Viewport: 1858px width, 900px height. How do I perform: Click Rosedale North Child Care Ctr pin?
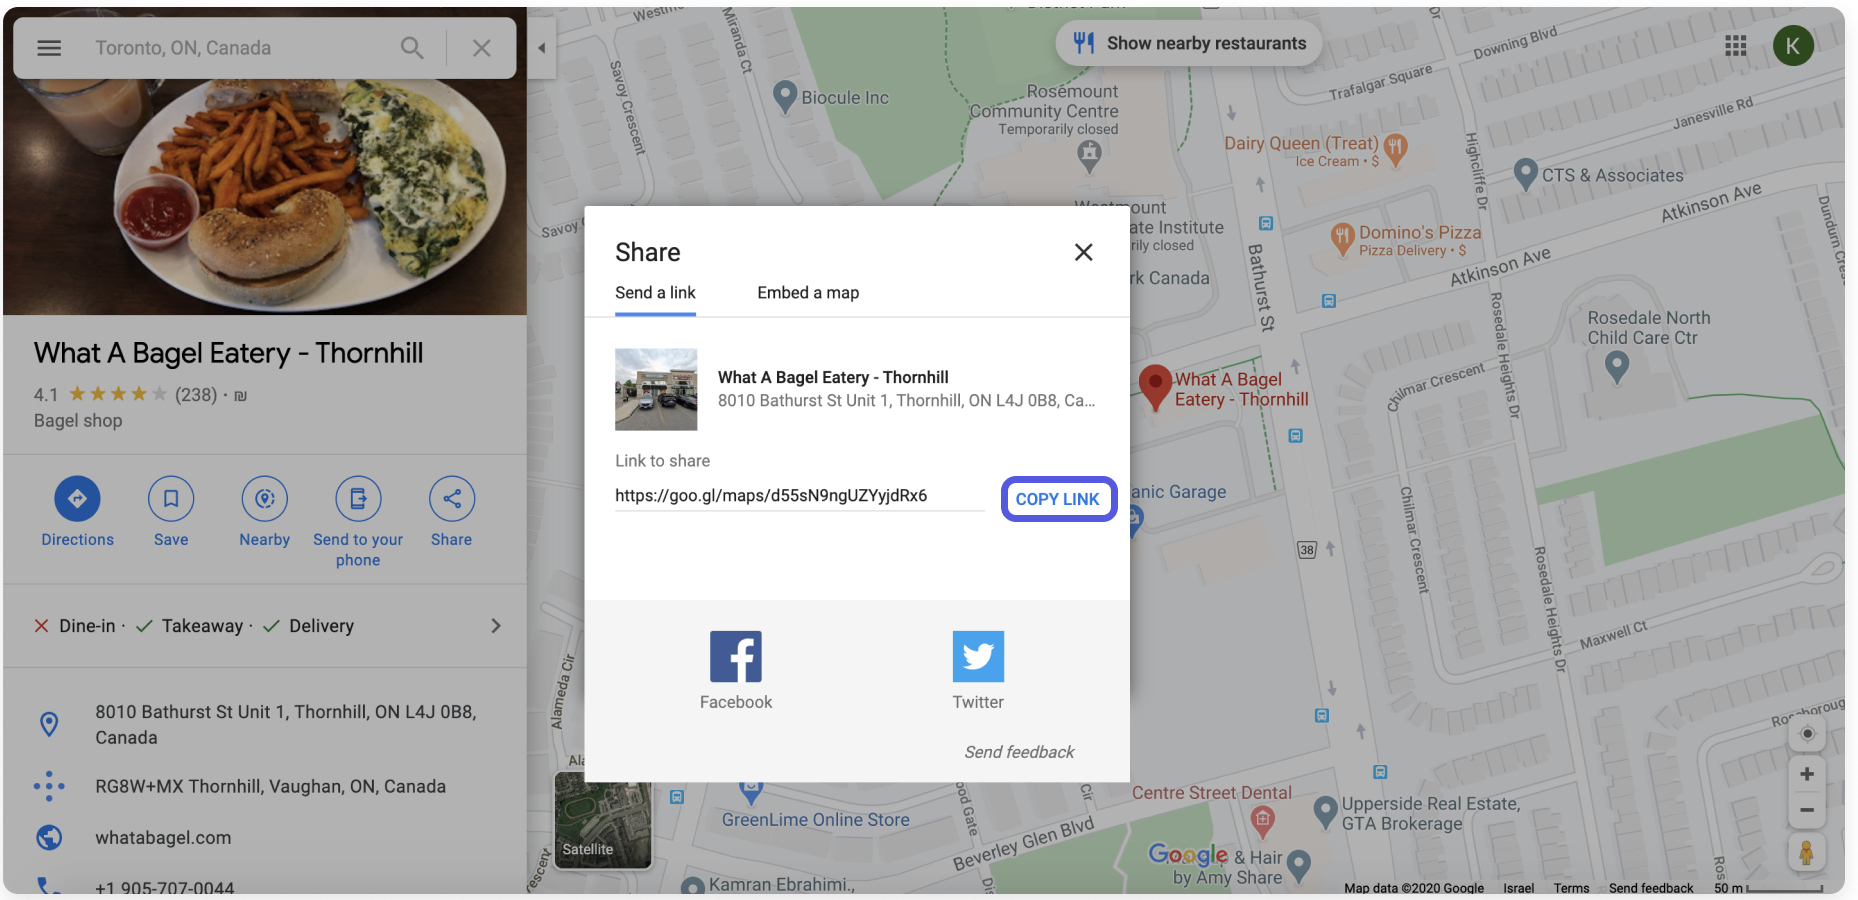tap(1616, 368)
